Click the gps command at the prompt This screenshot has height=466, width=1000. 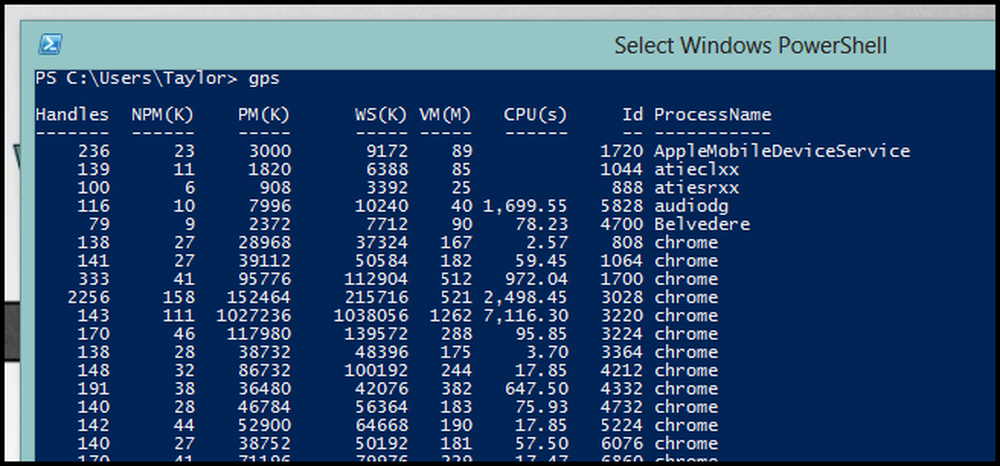click(x=264, y=79)
